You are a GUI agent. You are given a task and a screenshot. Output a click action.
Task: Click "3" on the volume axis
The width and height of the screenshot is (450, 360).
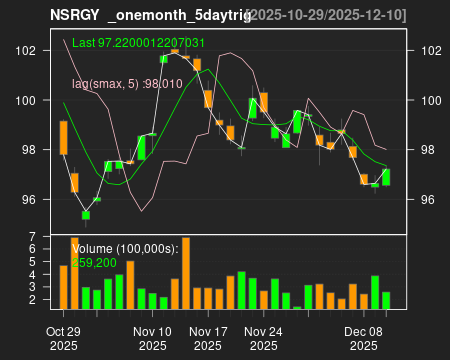(x=32, y=287)
